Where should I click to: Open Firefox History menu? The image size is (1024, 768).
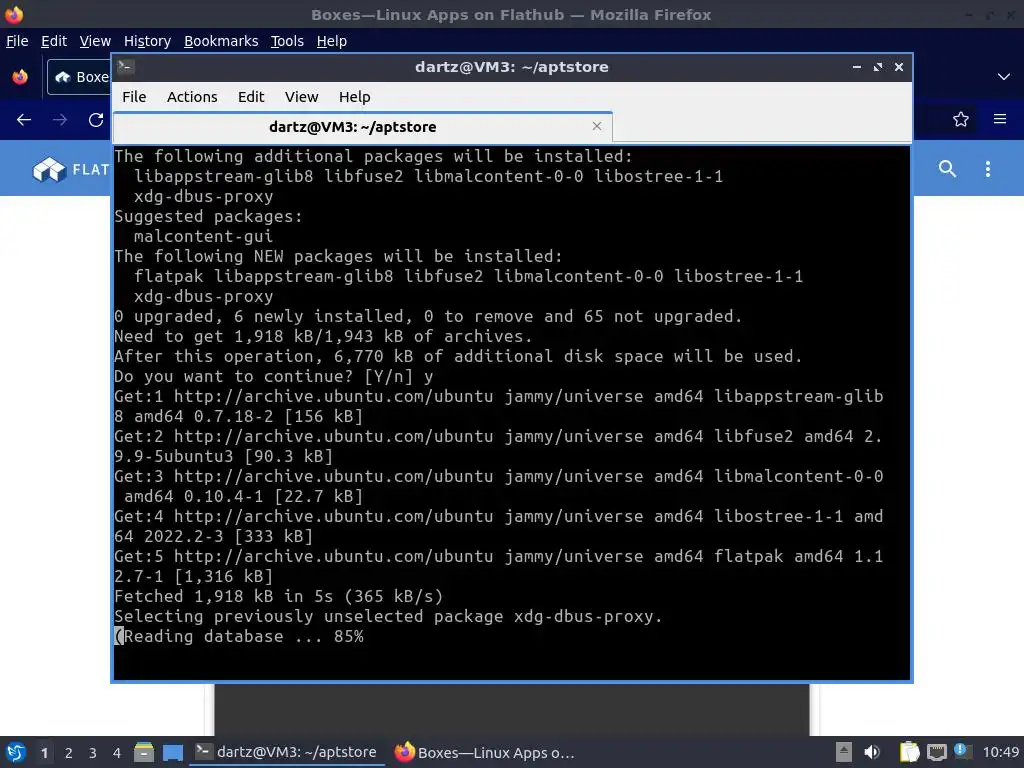click(x=147, y=41)
